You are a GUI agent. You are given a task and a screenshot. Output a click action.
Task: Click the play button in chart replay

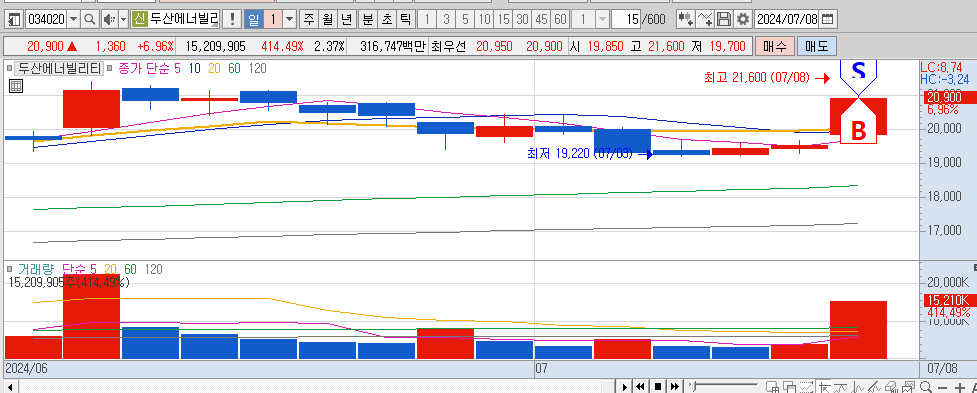625,387
